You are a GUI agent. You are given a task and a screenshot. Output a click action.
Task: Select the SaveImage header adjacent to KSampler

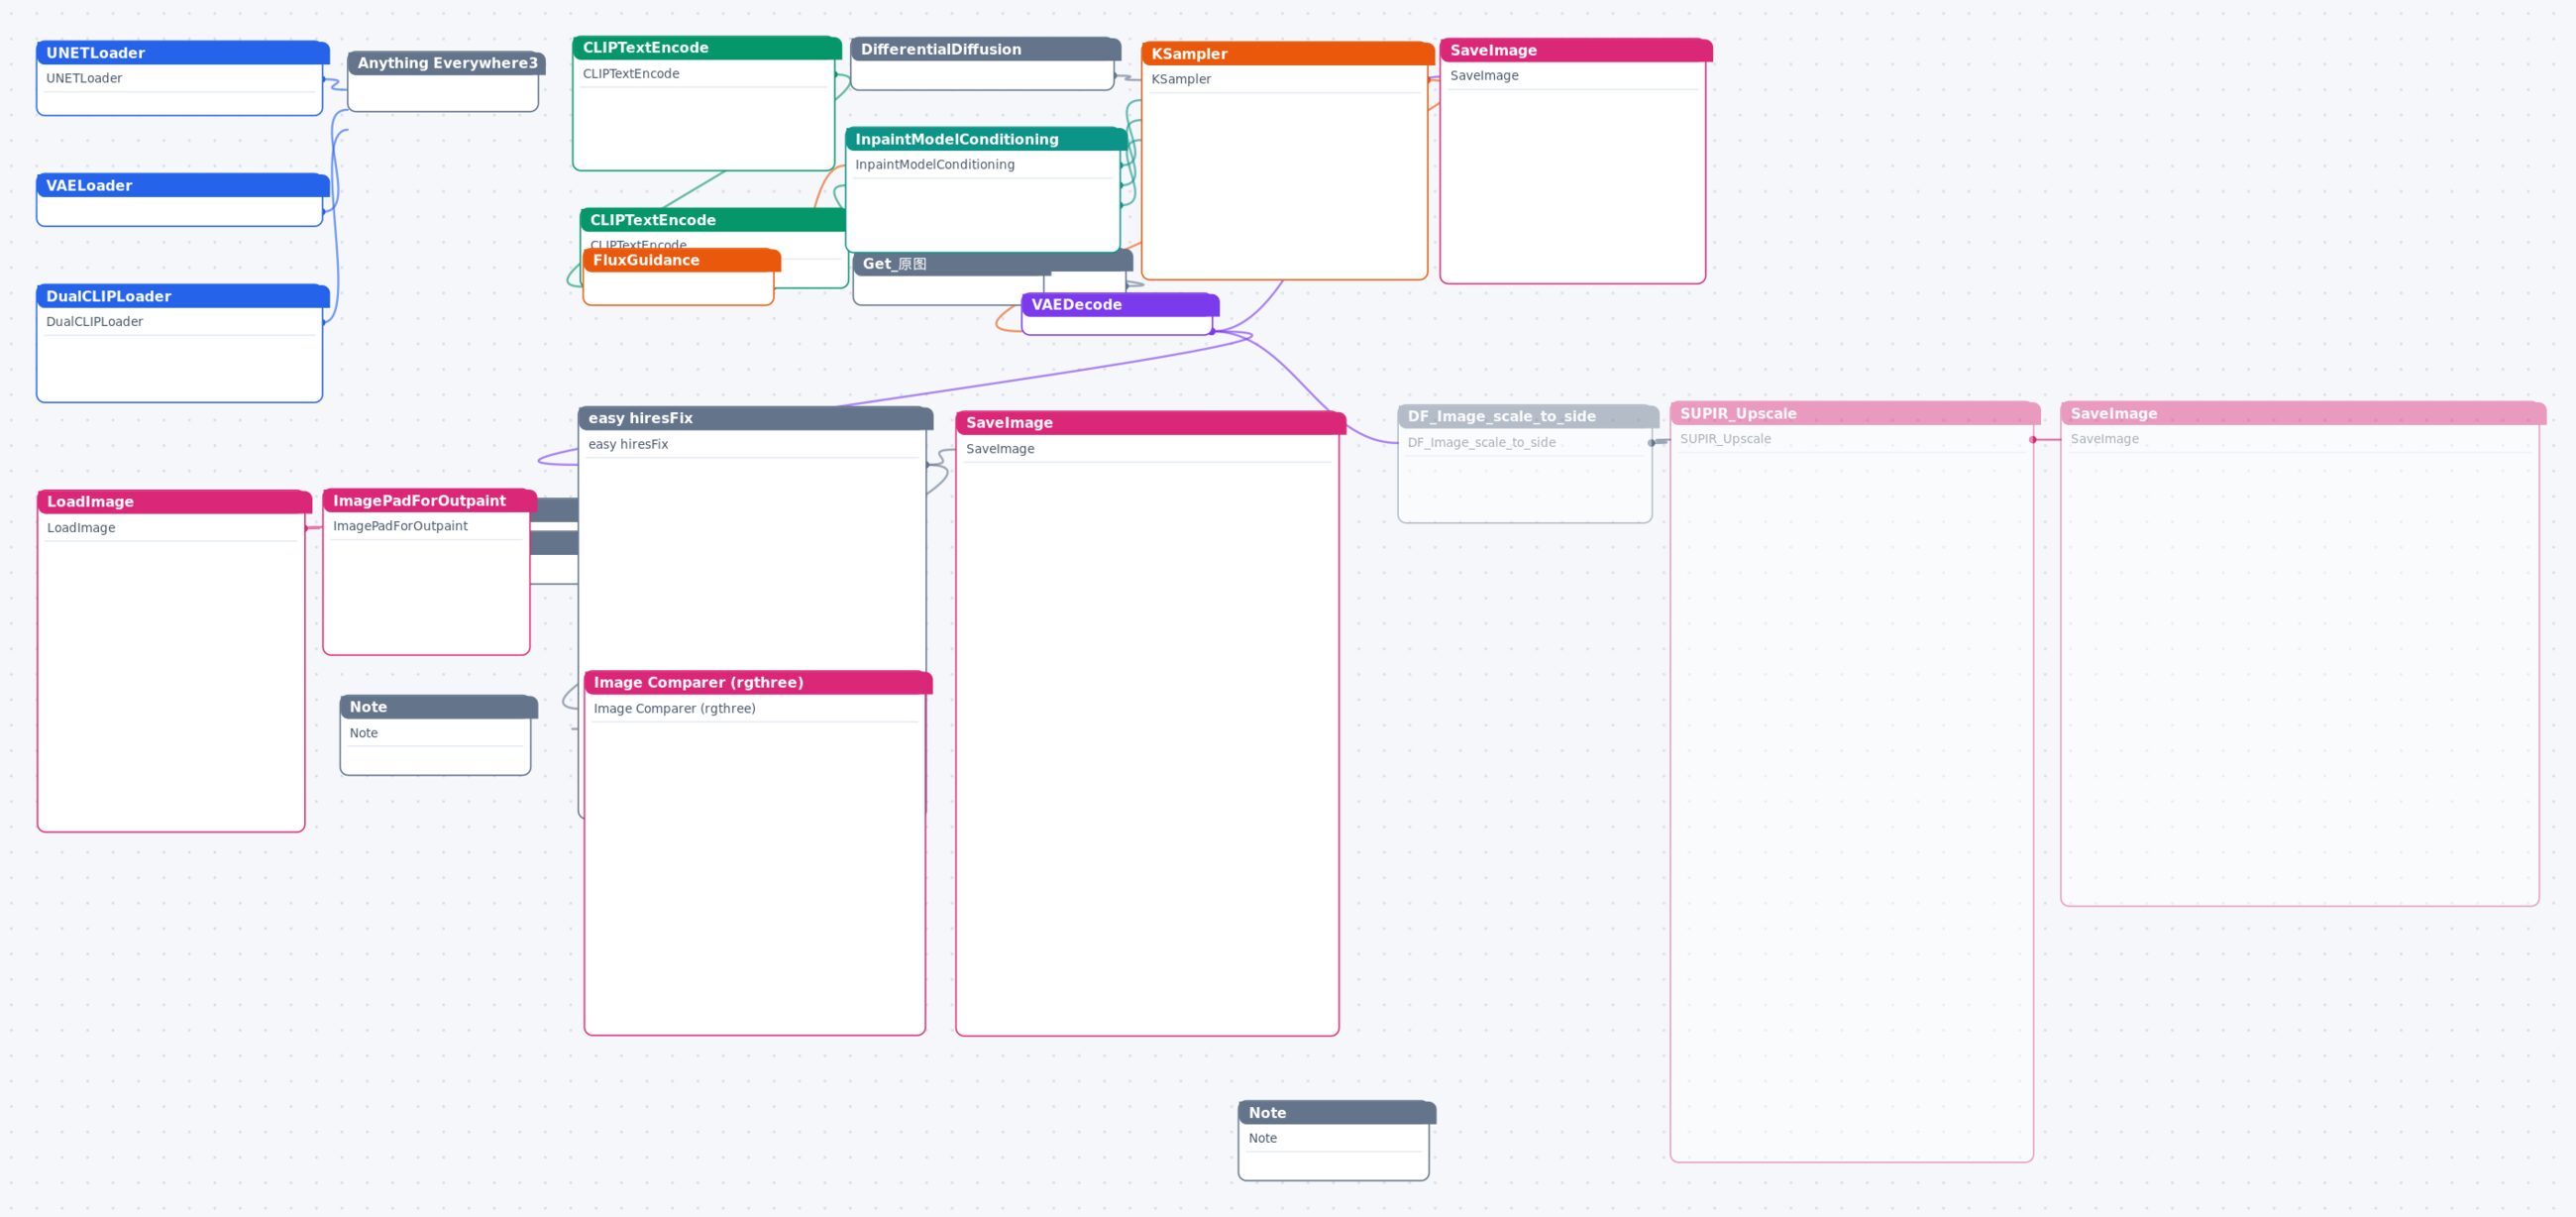[x=1576, y=50]
